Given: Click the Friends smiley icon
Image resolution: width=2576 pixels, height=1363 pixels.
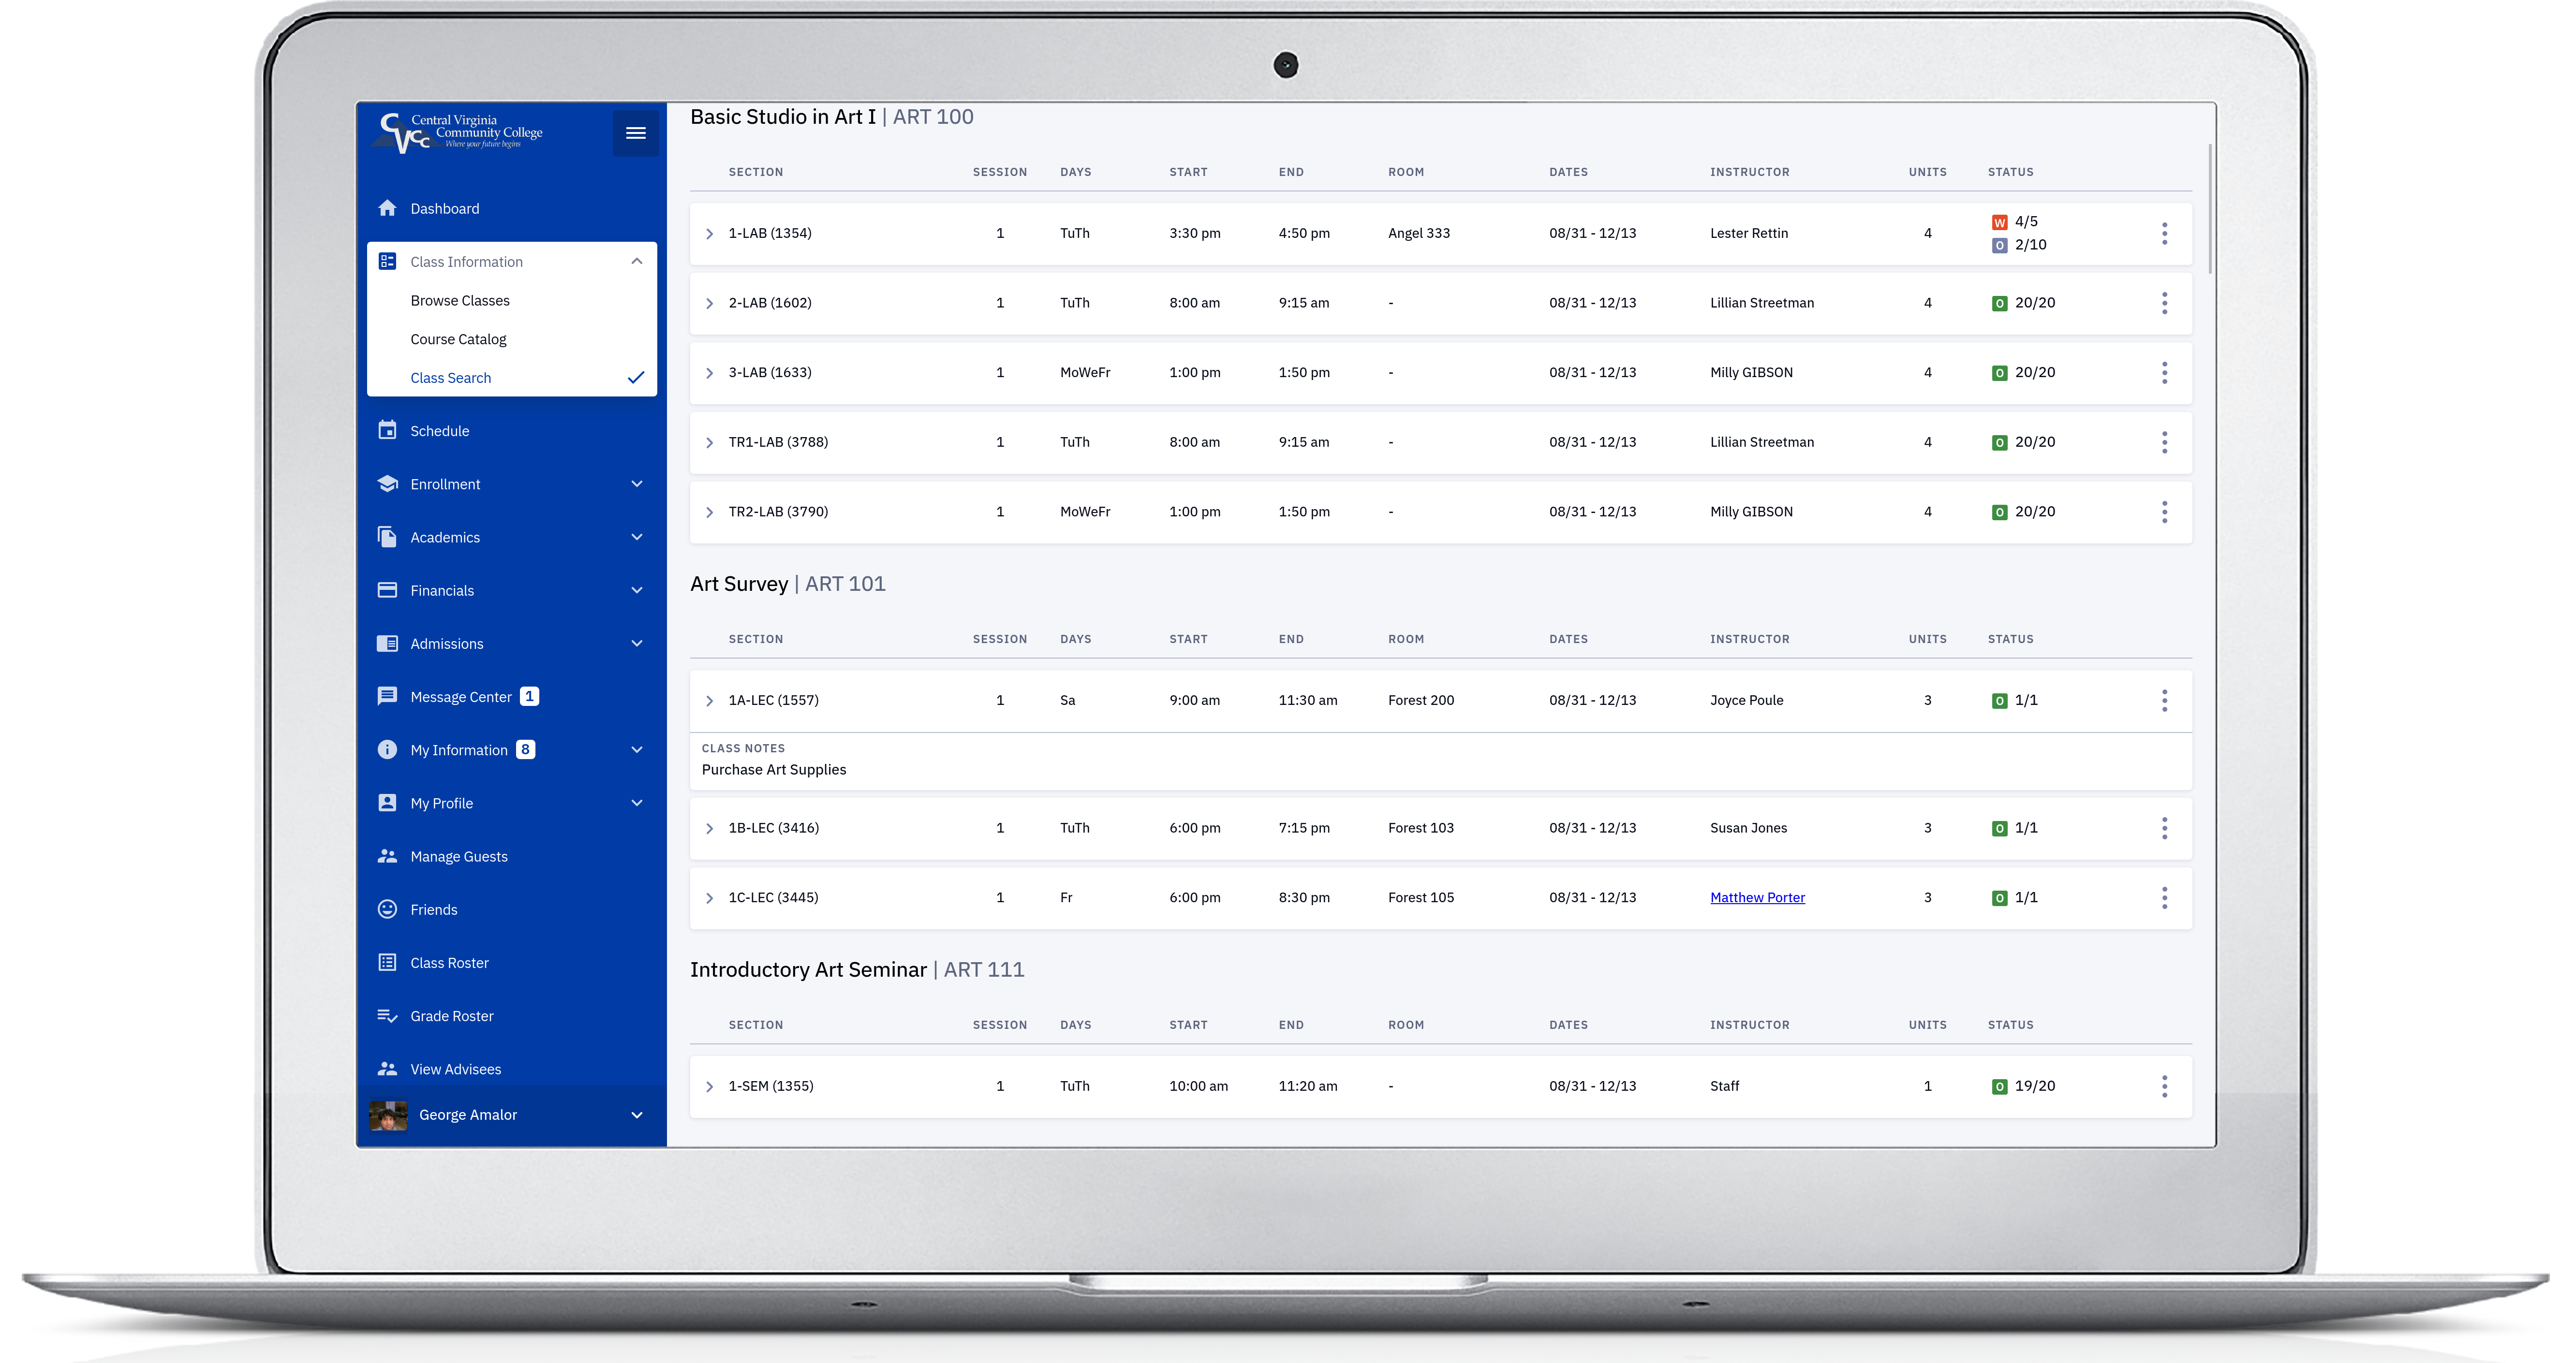Looking at the screenshot, I should point(387,909).
